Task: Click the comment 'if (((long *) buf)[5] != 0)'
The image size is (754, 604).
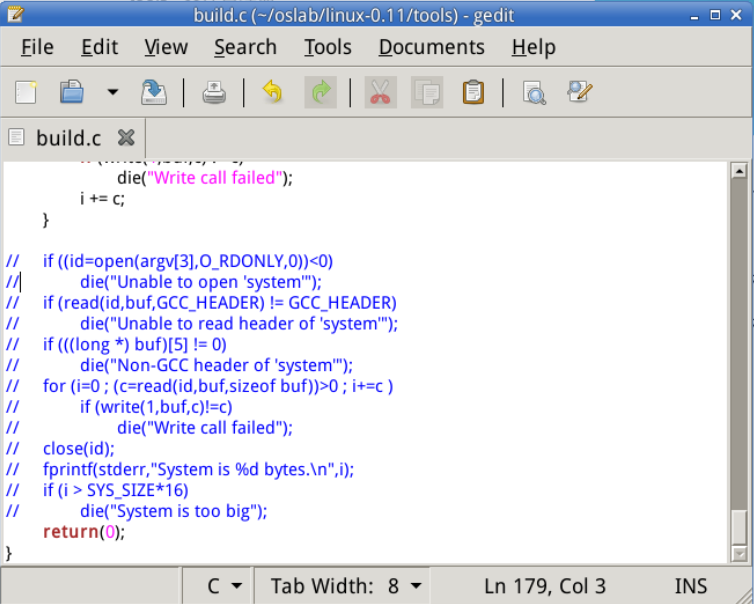Action: pos(116,344)
